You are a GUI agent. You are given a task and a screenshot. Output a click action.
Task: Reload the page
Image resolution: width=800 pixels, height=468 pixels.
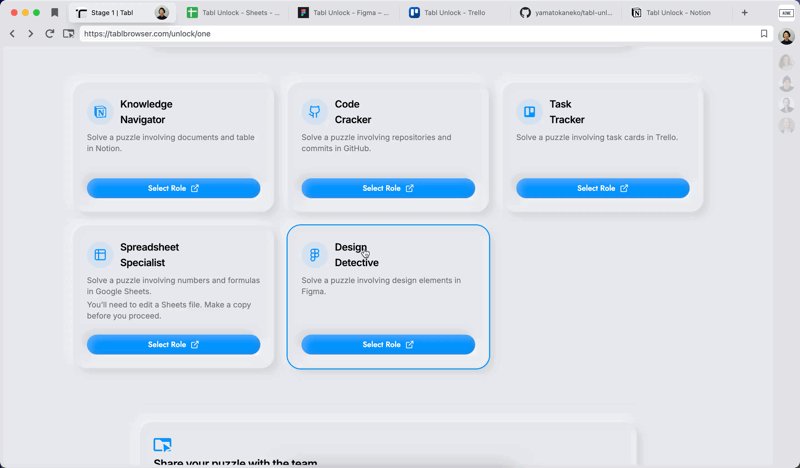[x=49, y=34]
